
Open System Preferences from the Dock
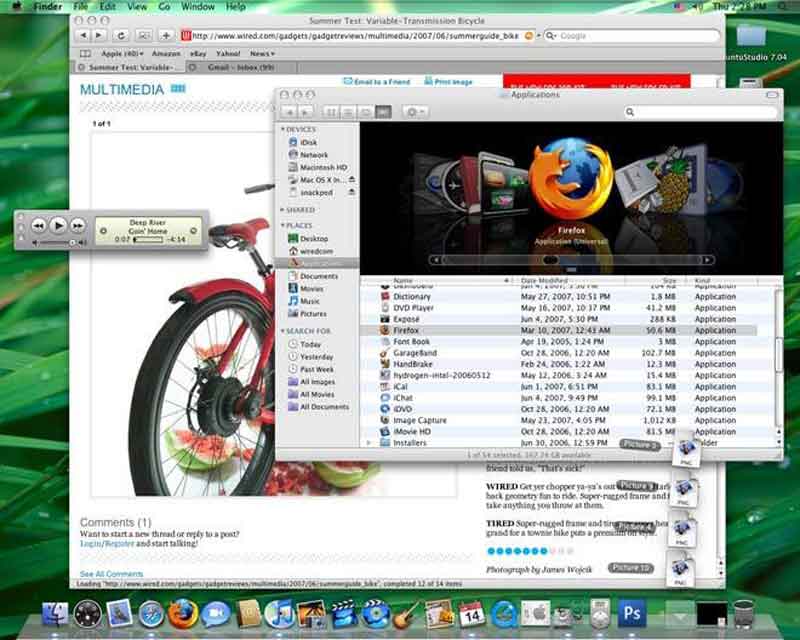(536, 613)
